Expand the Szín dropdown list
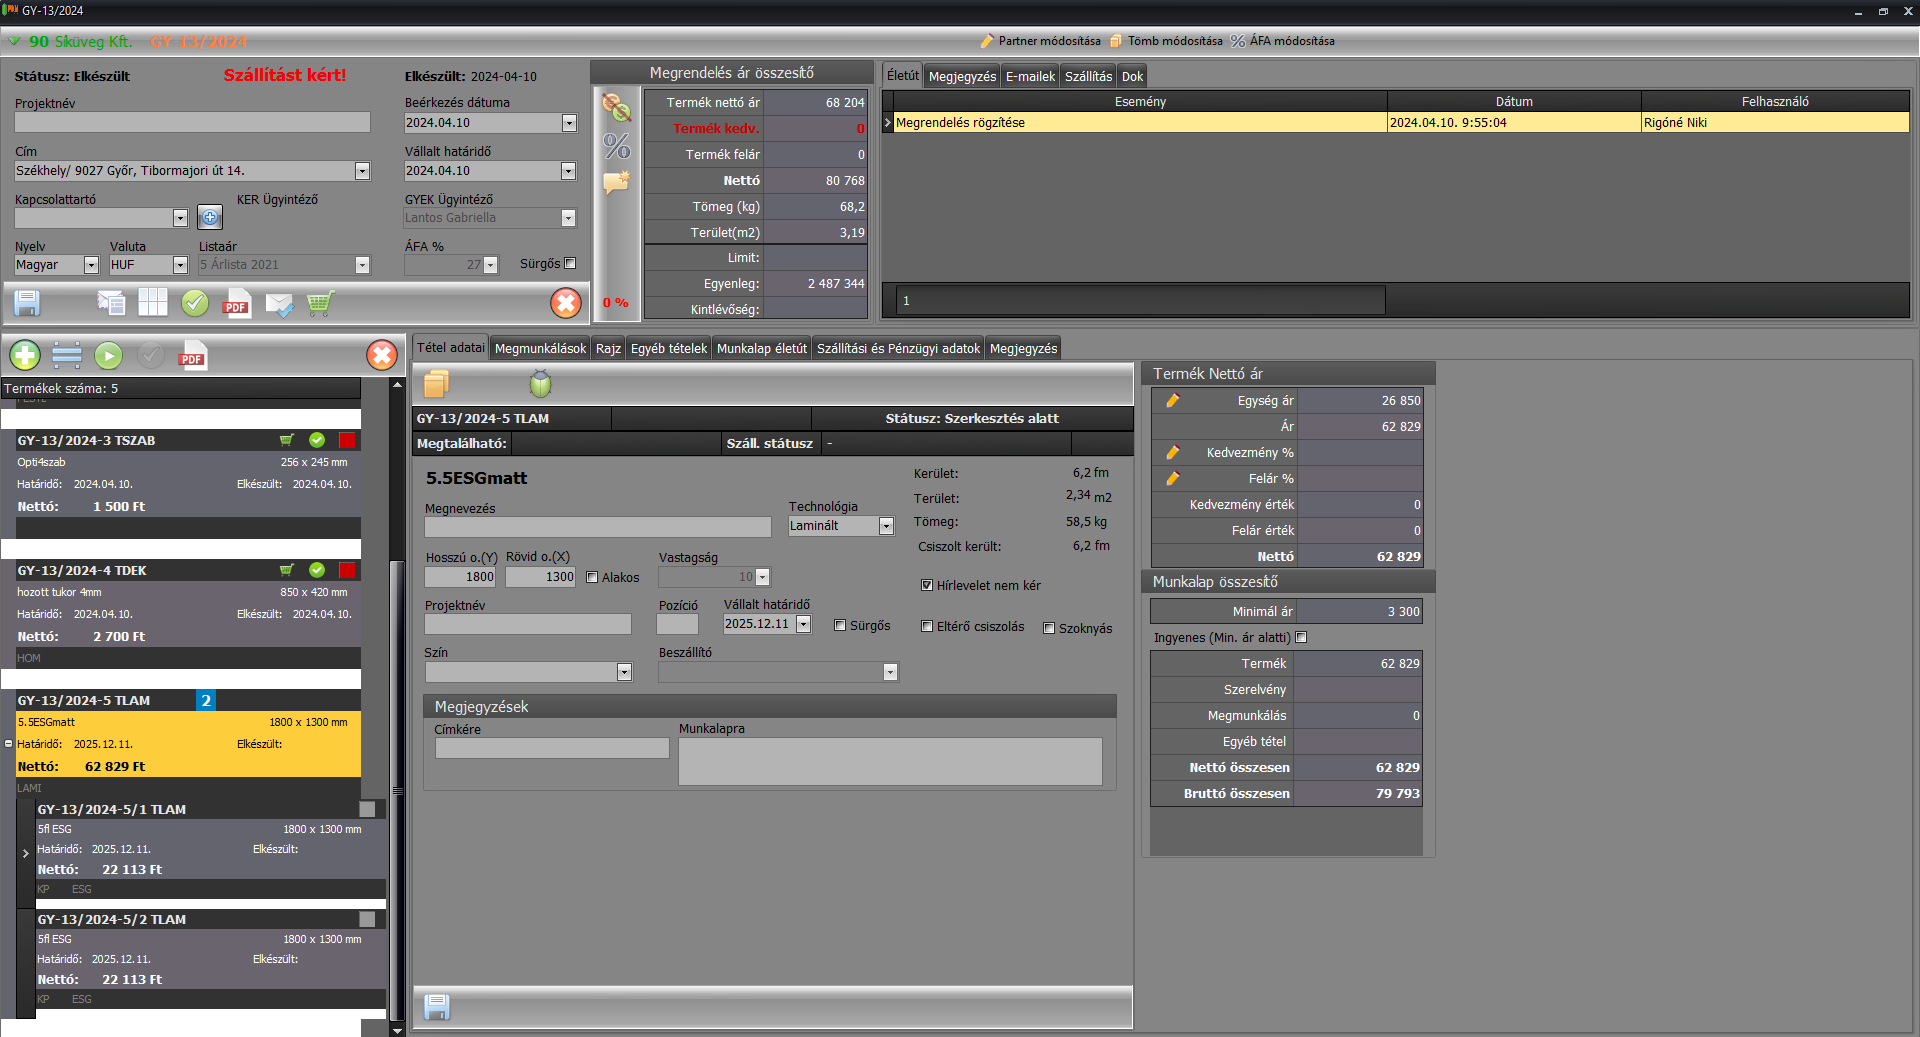This screenshot has width=1920, height=1037. (624, 672)
